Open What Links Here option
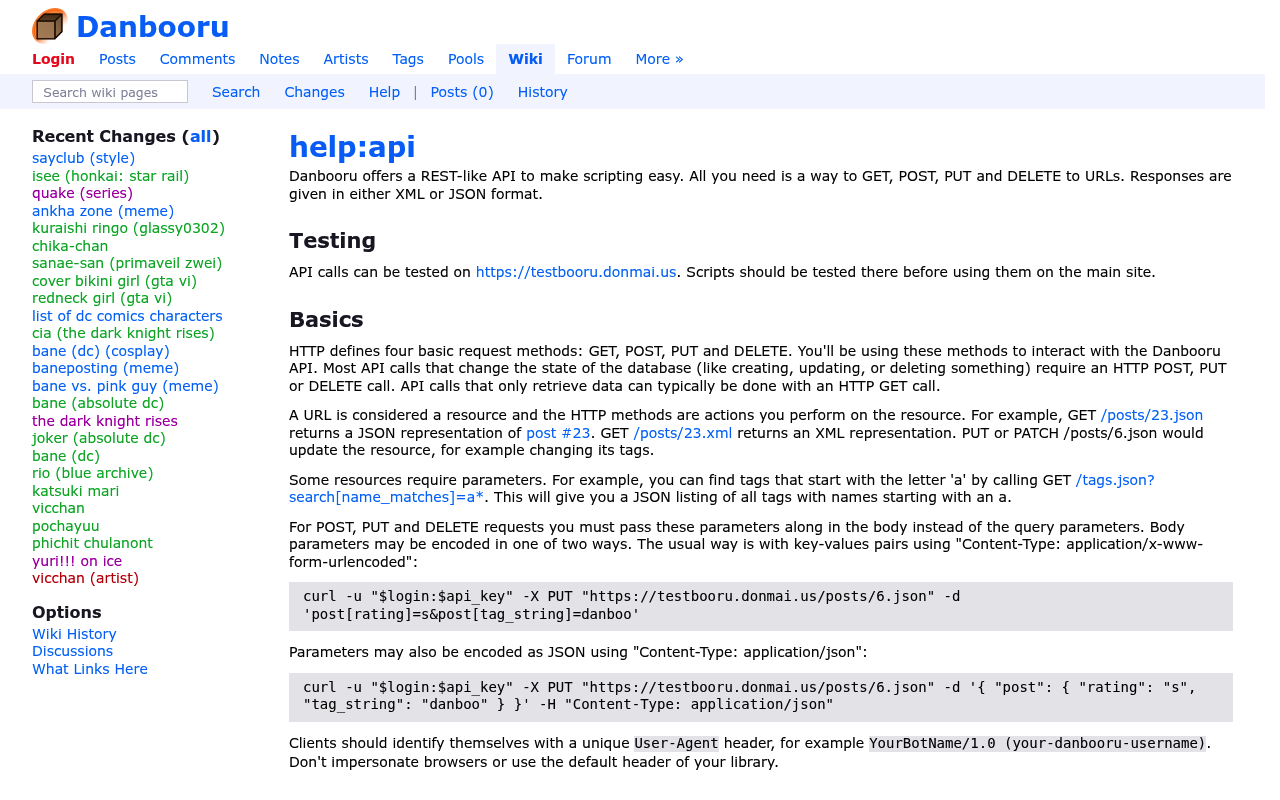The height and width of the screenshot is (800, 1280). 90,669
